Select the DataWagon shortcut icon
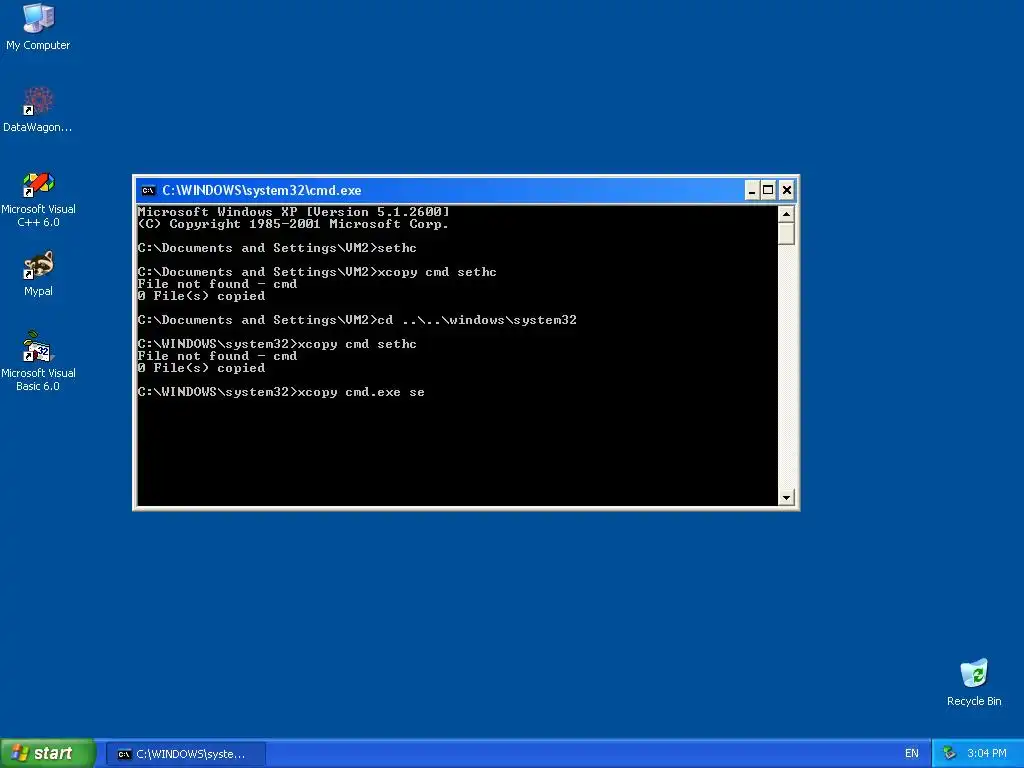Viewport: 1024px width, 768px height. click(38, 109)
